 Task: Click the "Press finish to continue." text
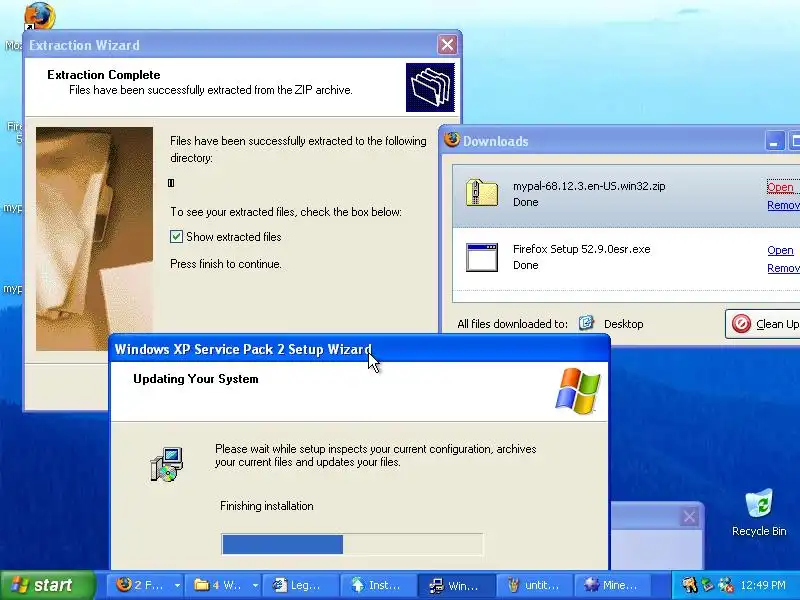tap(226, 264)
